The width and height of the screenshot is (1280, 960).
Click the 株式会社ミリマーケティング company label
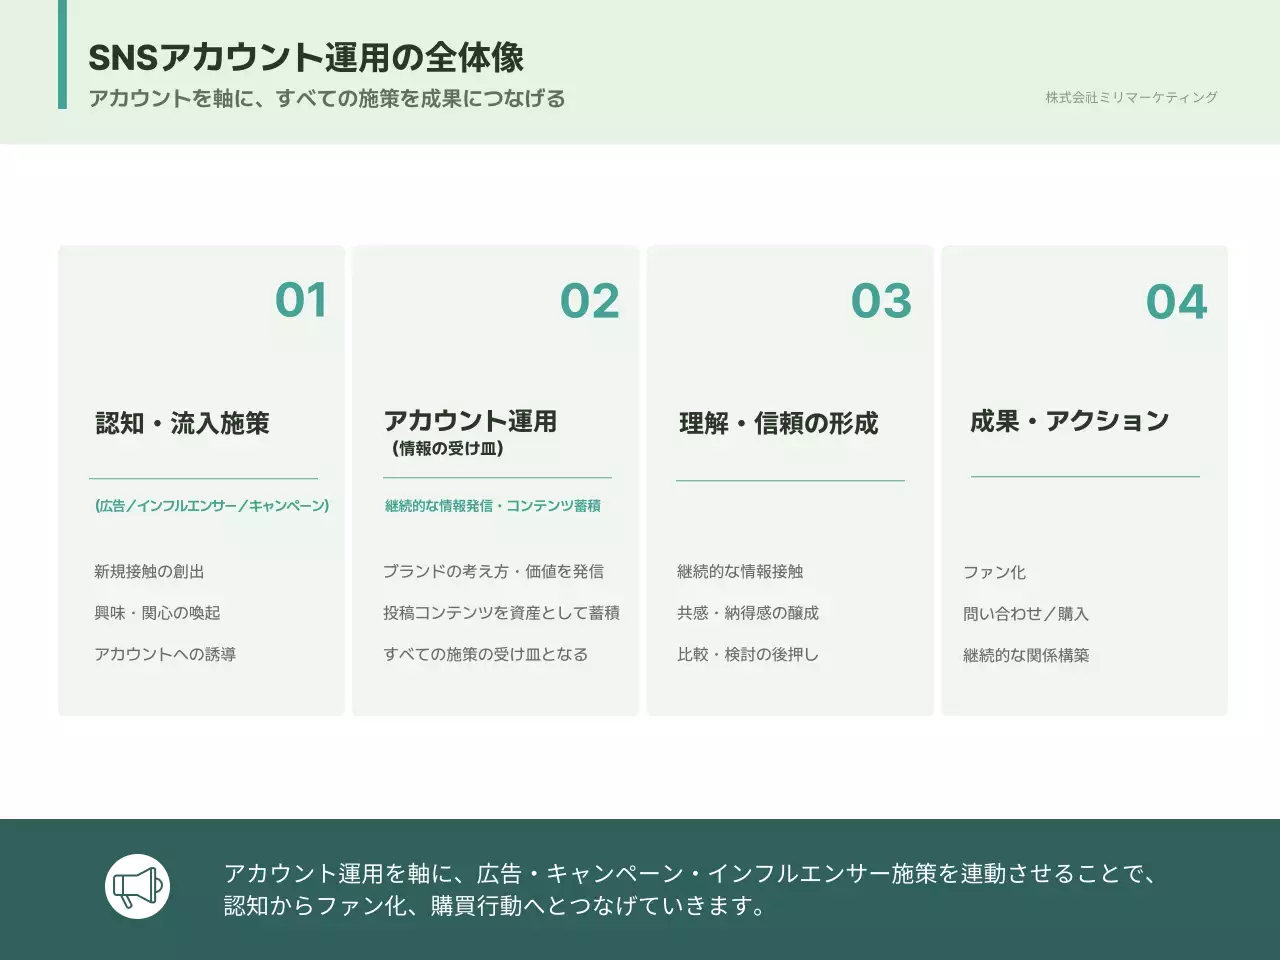(x=1131, y=98)
